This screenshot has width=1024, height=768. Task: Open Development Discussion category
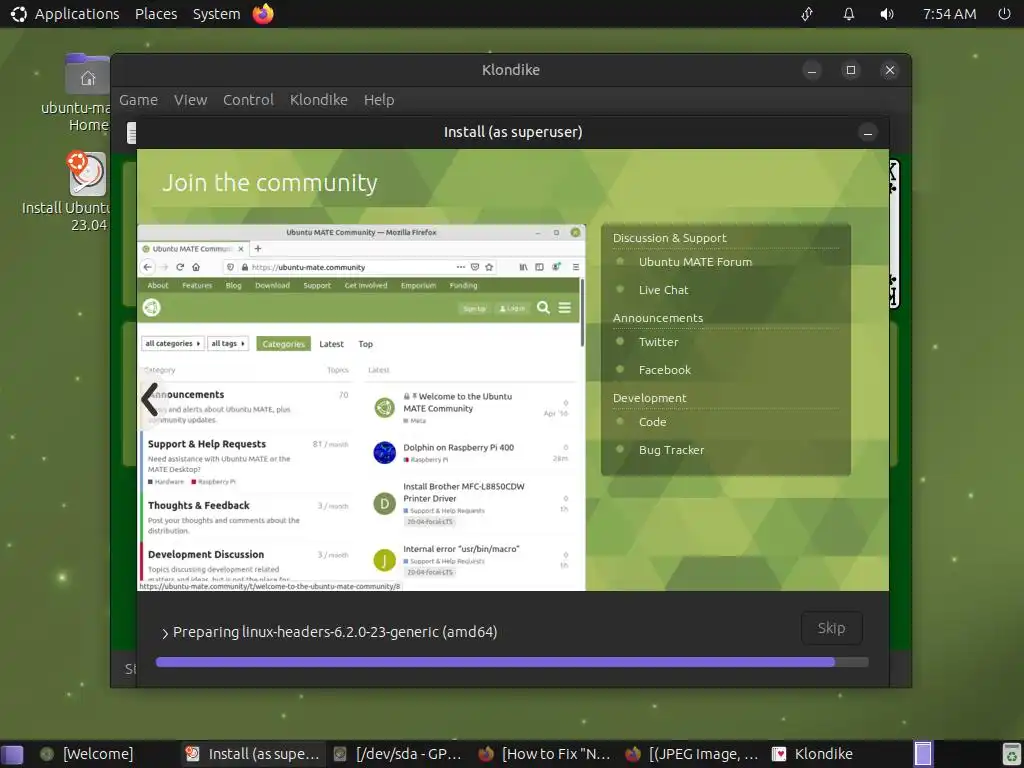point(206,554)
